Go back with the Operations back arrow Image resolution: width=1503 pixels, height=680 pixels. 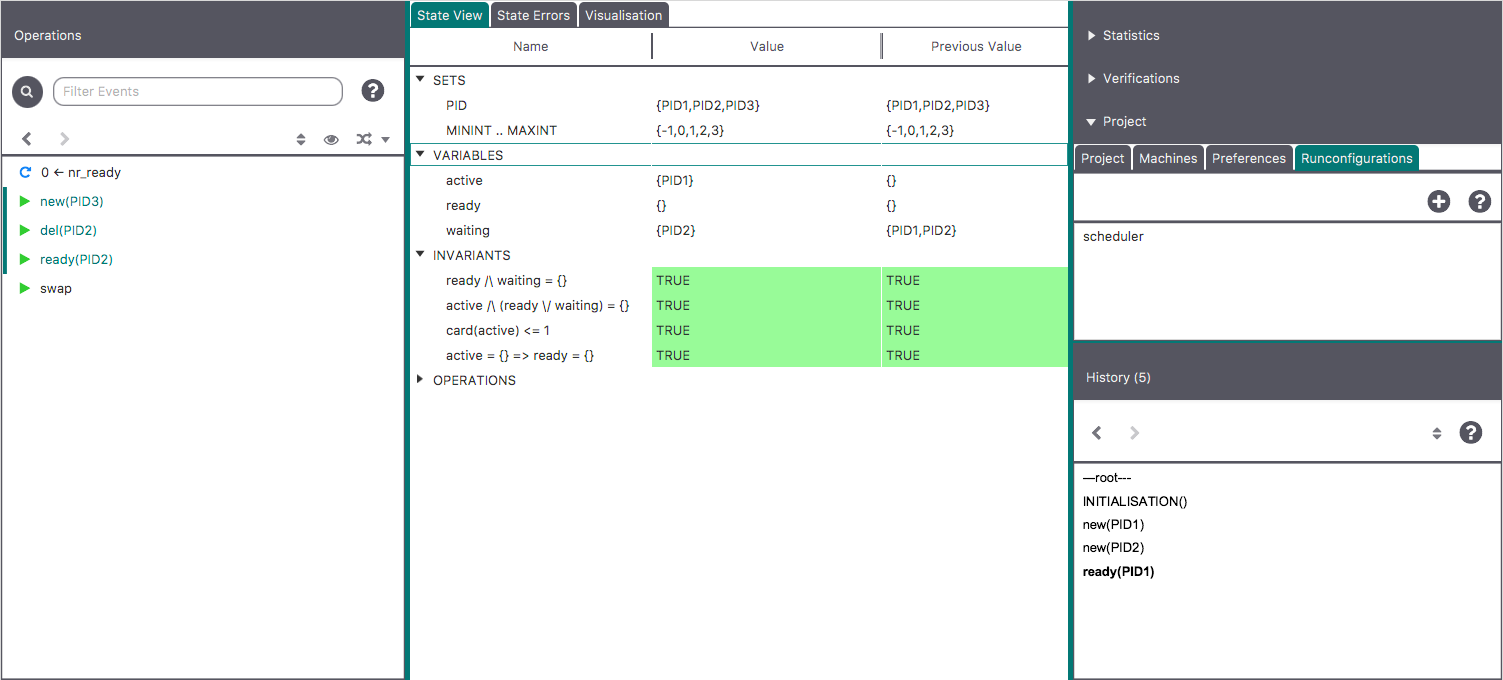point(27,139)
